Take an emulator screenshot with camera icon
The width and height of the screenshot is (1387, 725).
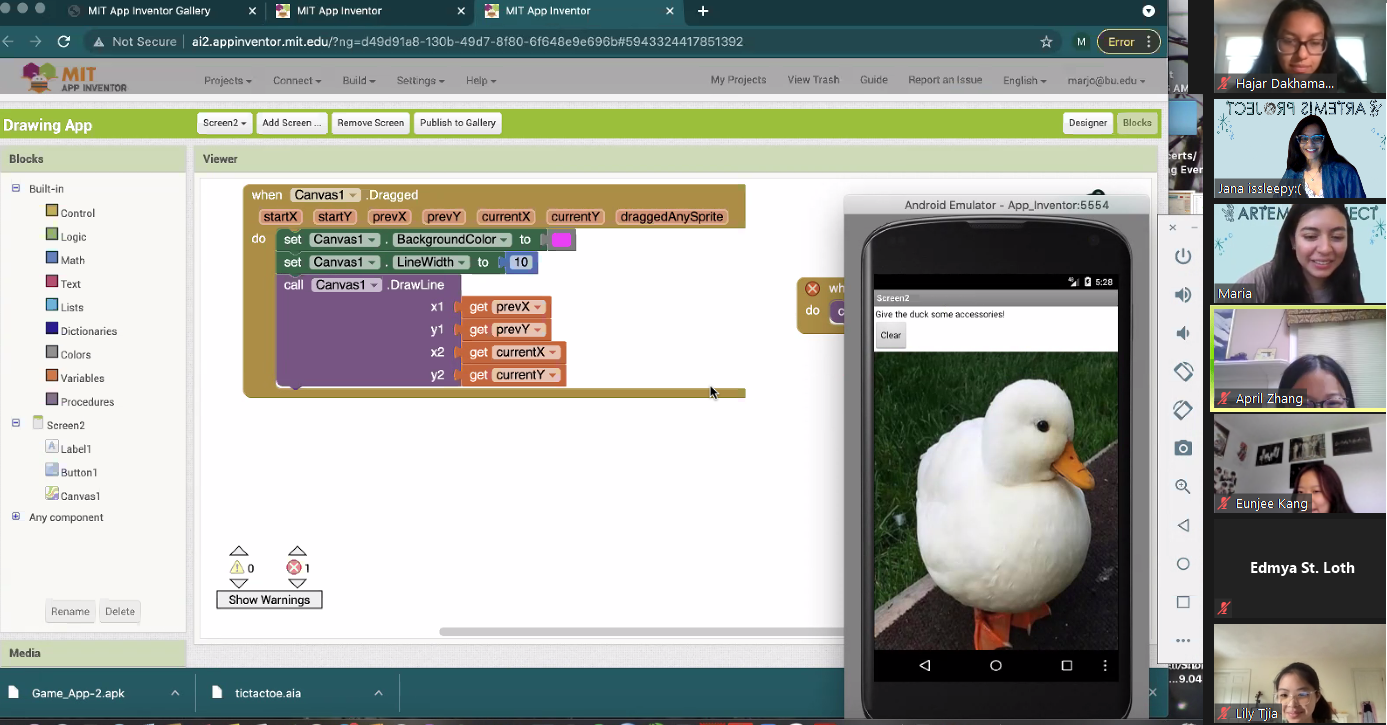pyautogui.click(x=1183, y=448)
